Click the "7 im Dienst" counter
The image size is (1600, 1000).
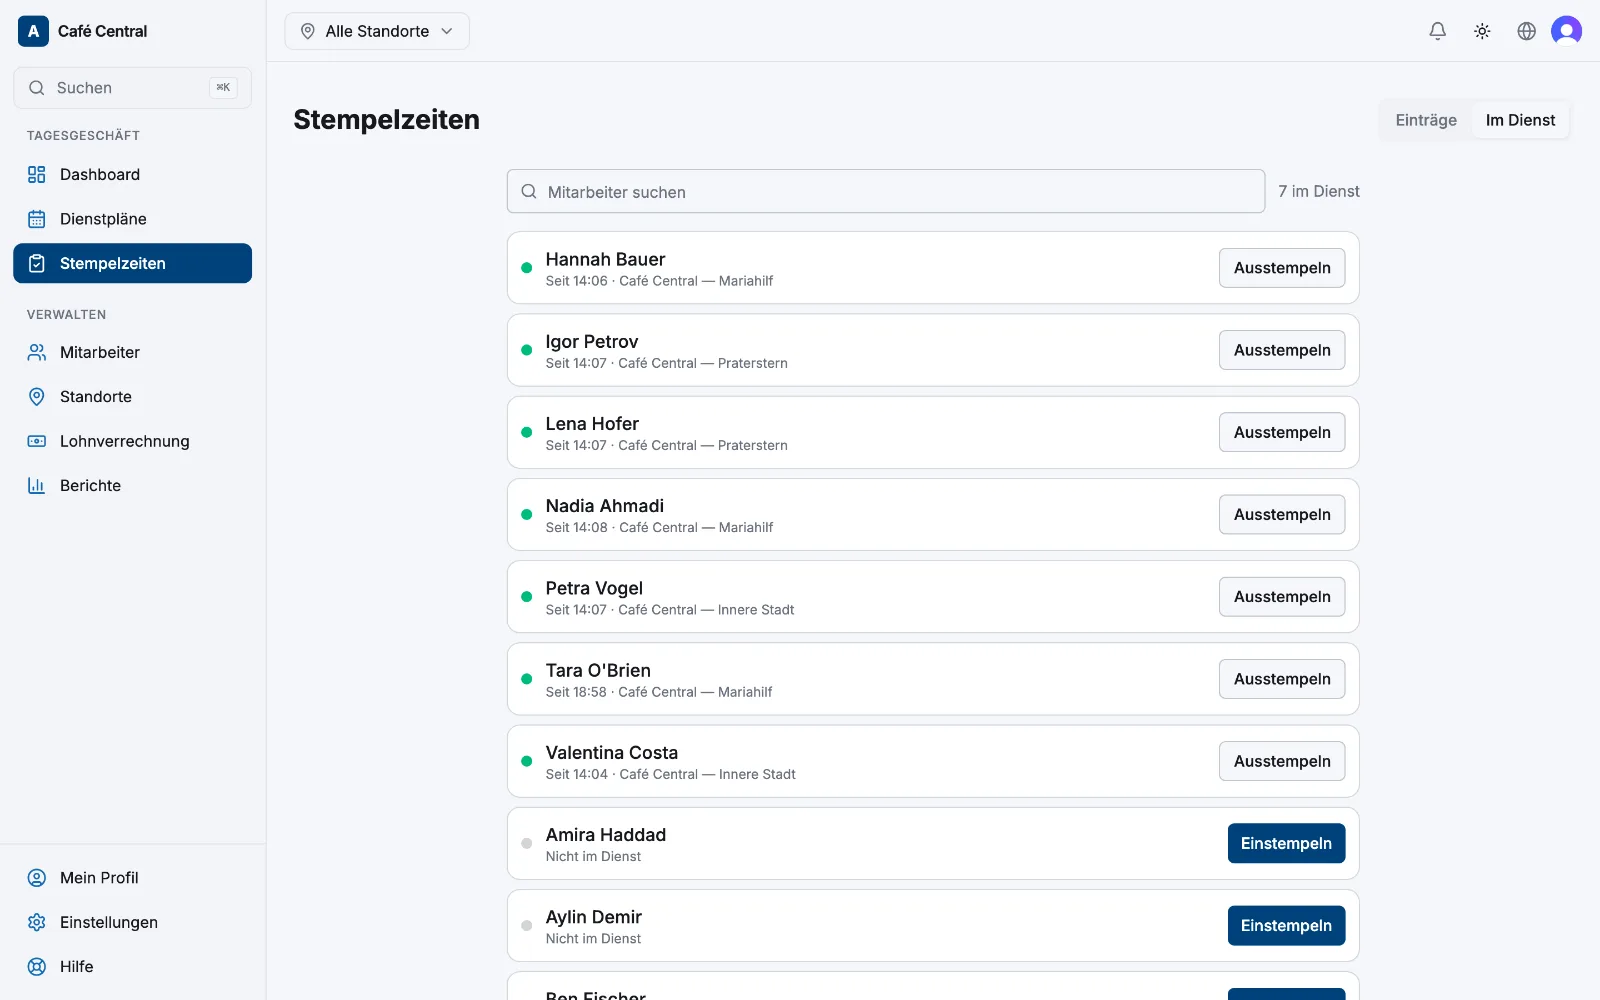coord(1319,191)
